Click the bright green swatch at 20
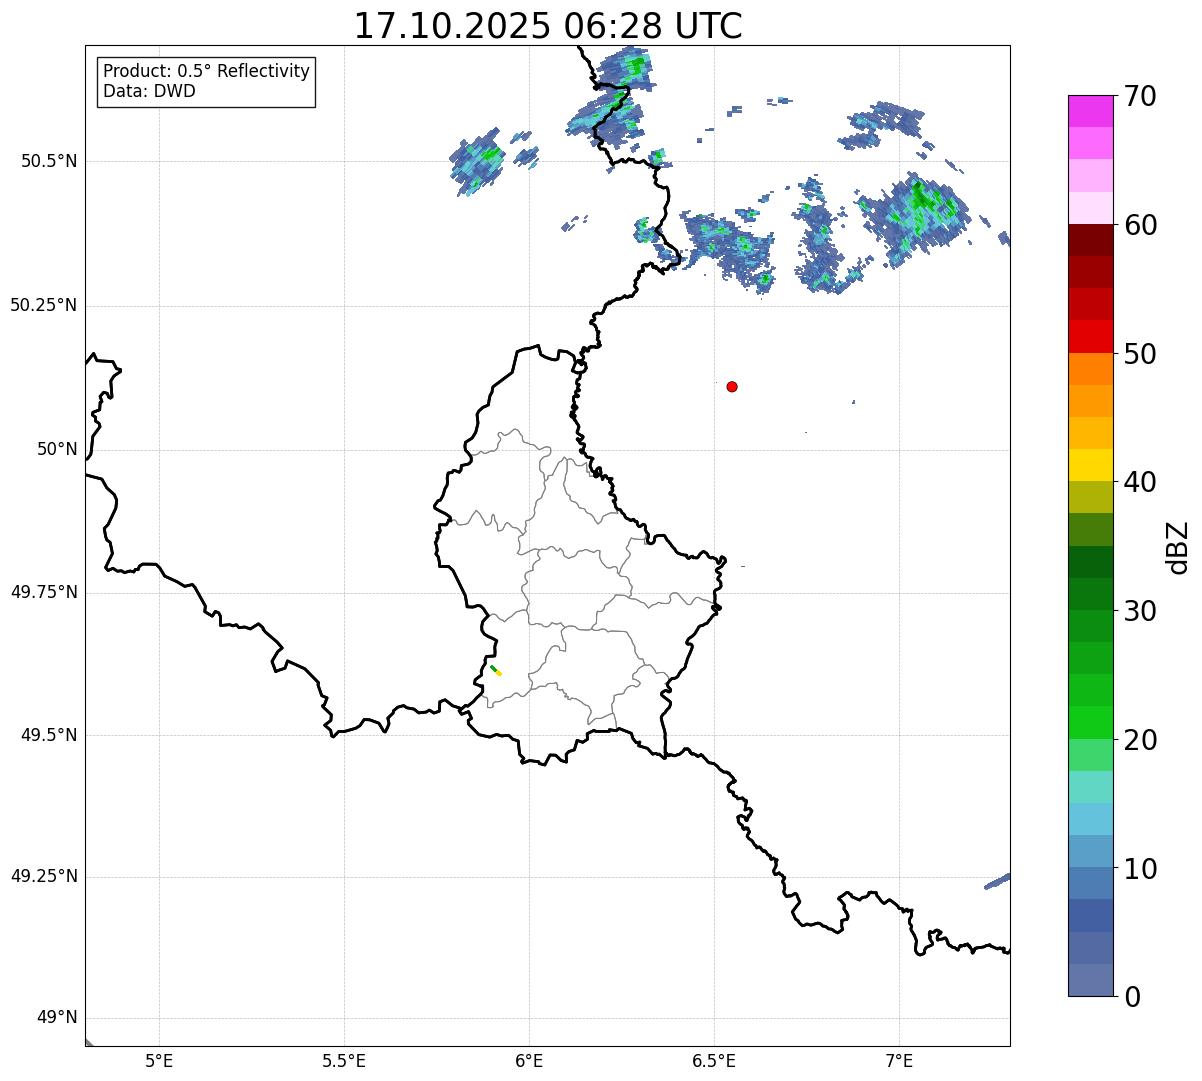This screenshot has width=1202, height=1081. click(x=1090, y=723)
